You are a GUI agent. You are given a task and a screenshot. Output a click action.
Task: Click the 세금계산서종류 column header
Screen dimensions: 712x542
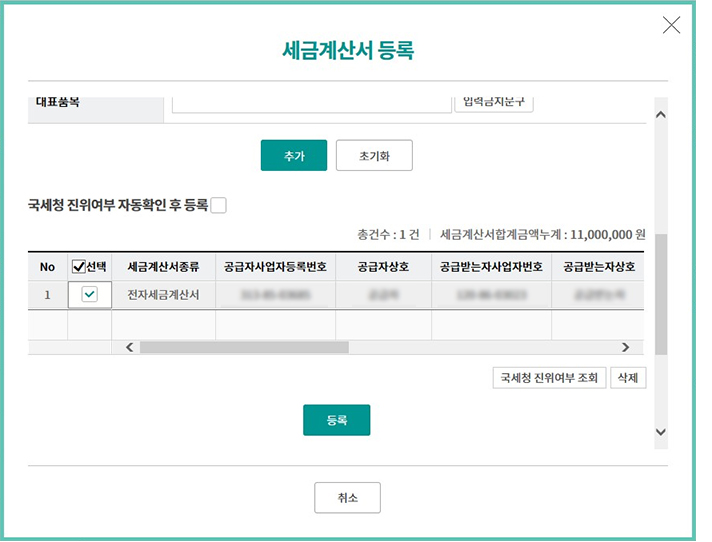click(163, 267)
